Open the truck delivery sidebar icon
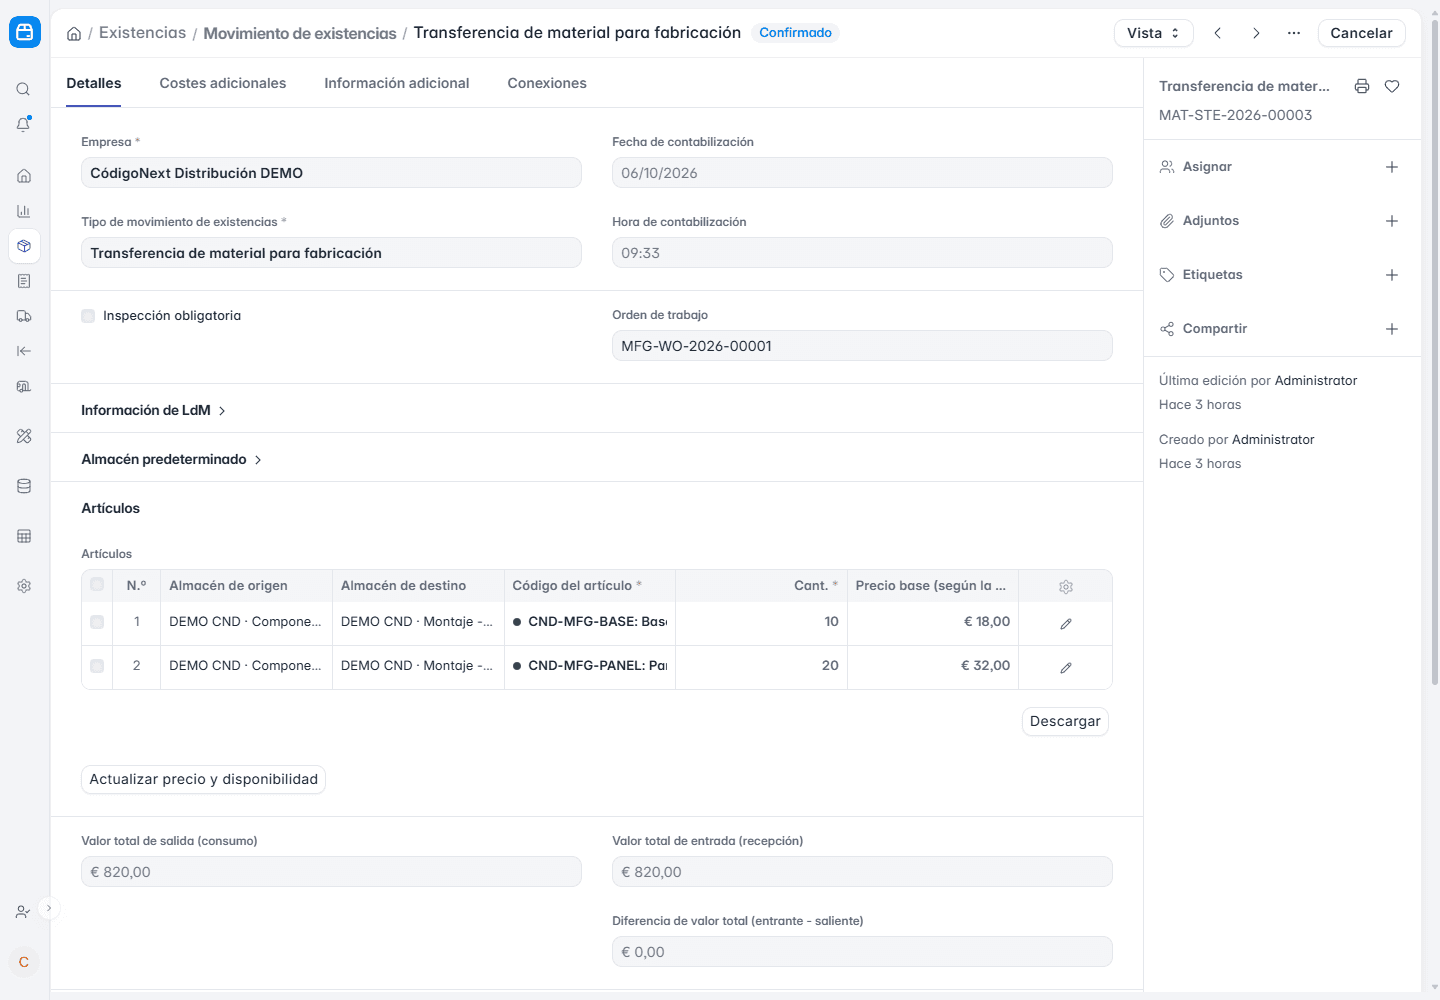This screenshot has width=1440, height=1000. click(x=24, y=316)
